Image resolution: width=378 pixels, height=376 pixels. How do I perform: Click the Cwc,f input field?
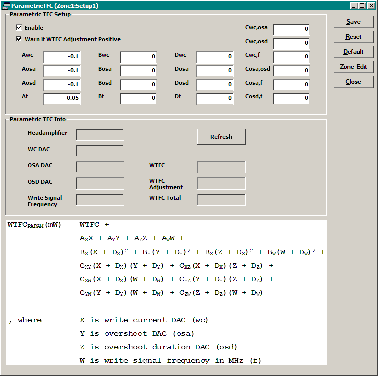coord(291,57)
